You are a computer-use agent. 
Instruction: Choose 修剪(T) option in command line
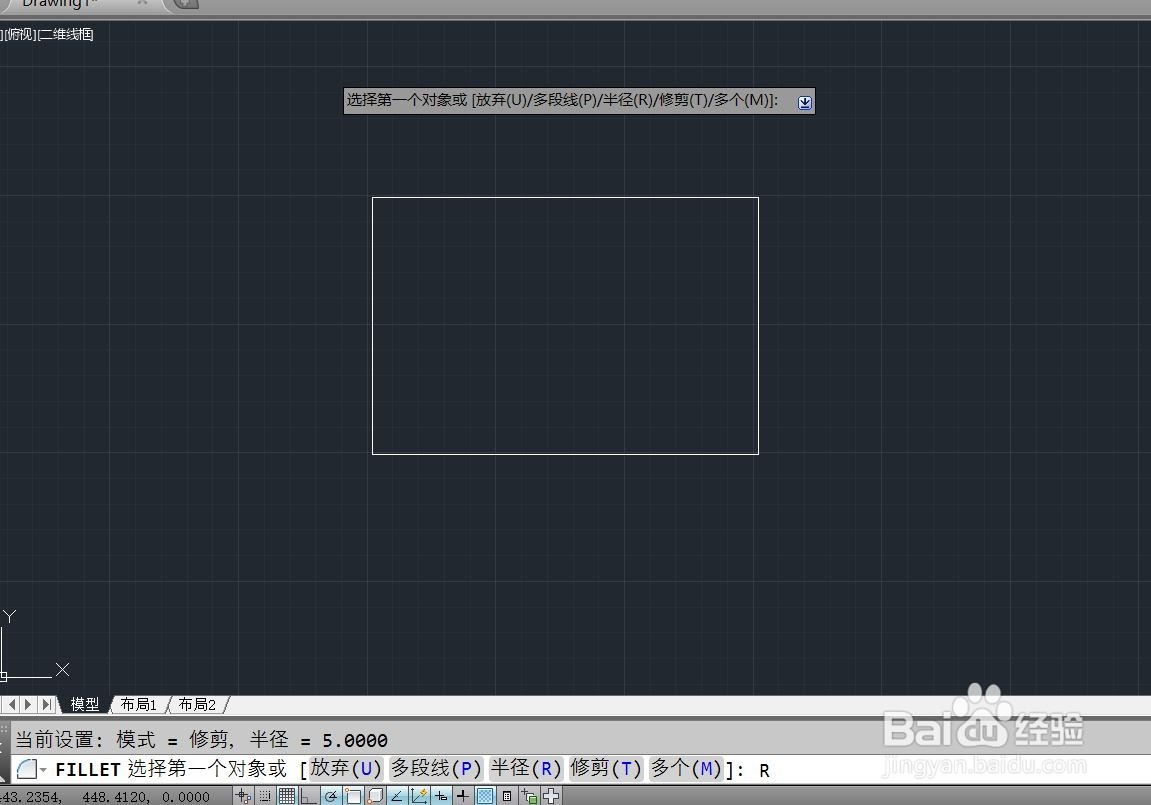point(606,768)
